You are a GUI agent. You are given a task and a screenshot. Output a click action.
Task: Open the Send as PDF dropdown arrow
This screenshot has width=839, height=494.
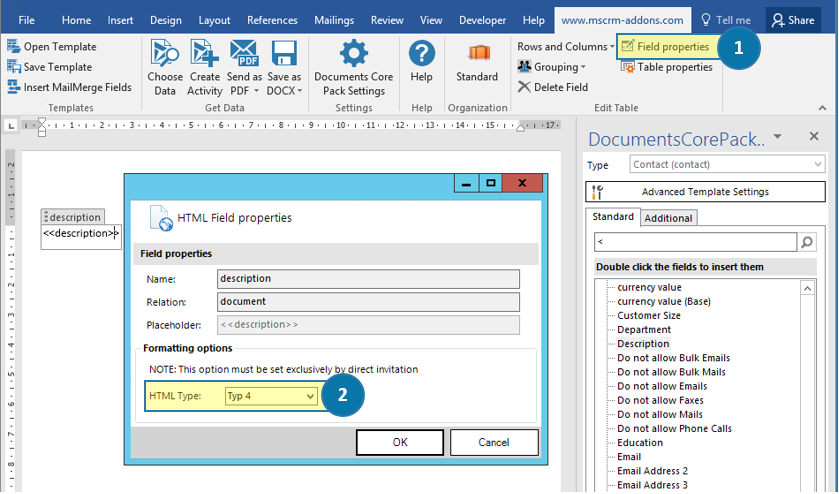(256, 91)
